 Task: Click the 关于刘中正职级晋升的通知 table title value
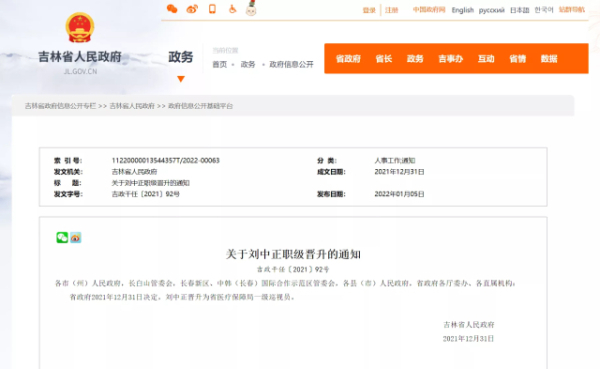point(150,183)
